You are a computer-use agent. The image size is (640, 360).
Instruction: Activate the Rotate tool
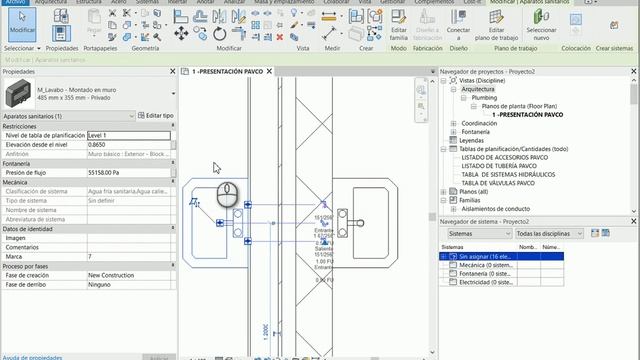point(220,33)
